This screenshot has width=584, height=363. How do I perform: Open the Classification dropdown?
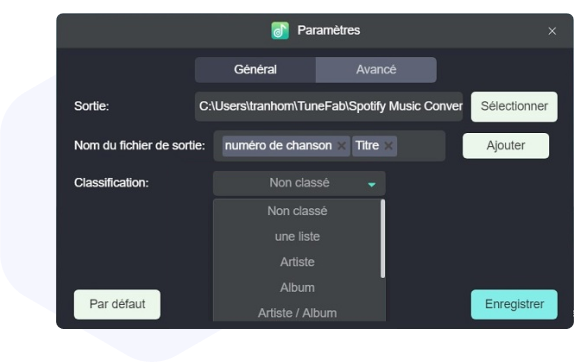[x=299, y=183]
